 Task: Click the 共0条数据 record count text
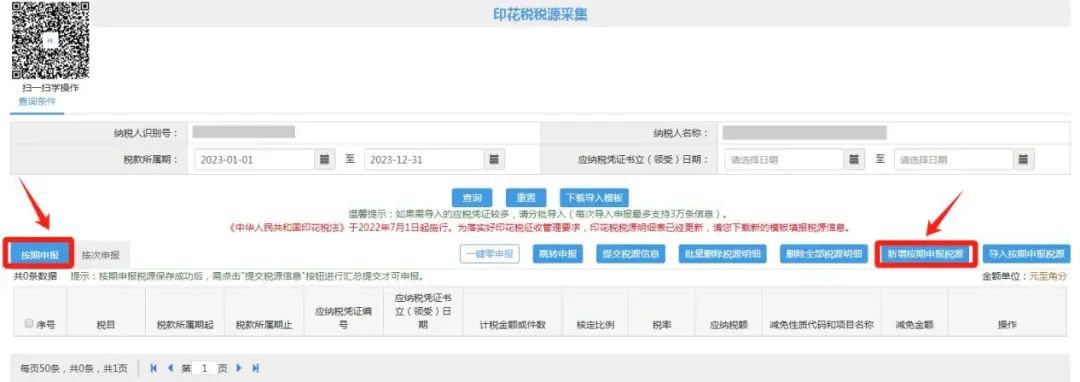[x=36, y=276]
